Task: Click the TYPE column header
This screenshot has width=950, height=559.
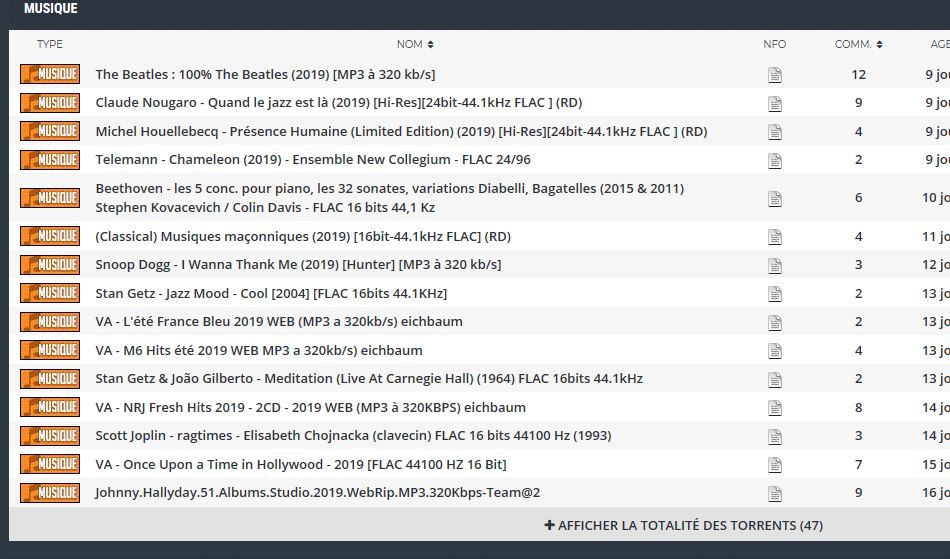Action: click(50, 44)
